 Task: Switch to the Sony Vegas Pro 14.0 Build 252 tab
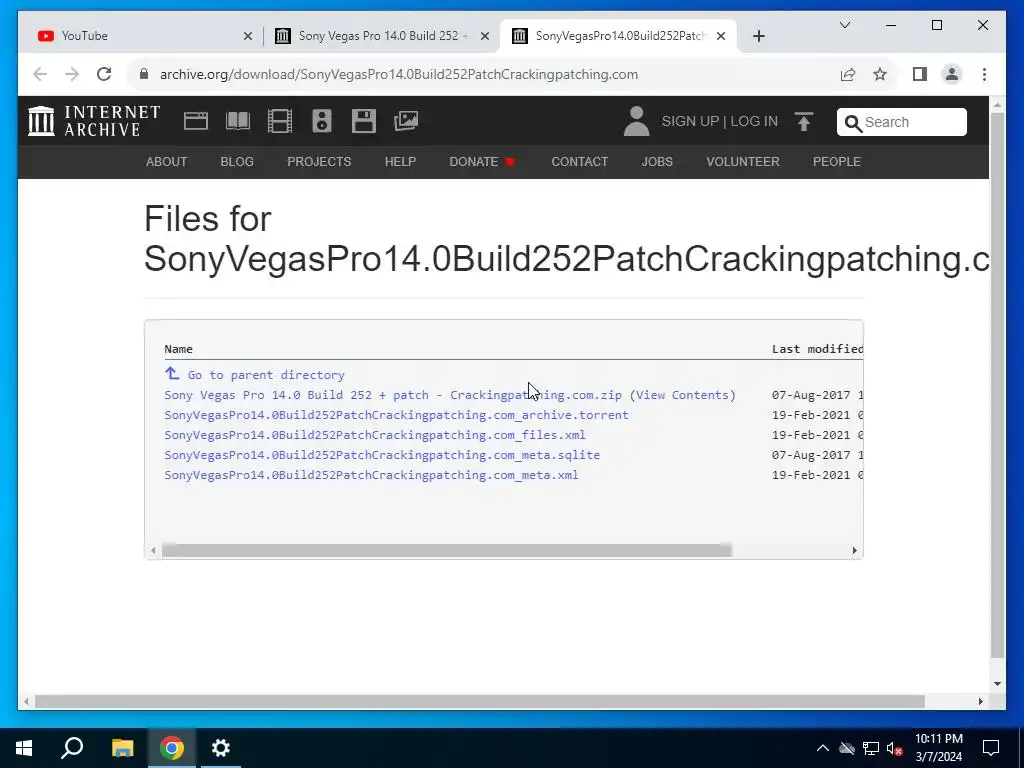coord(381,36)
